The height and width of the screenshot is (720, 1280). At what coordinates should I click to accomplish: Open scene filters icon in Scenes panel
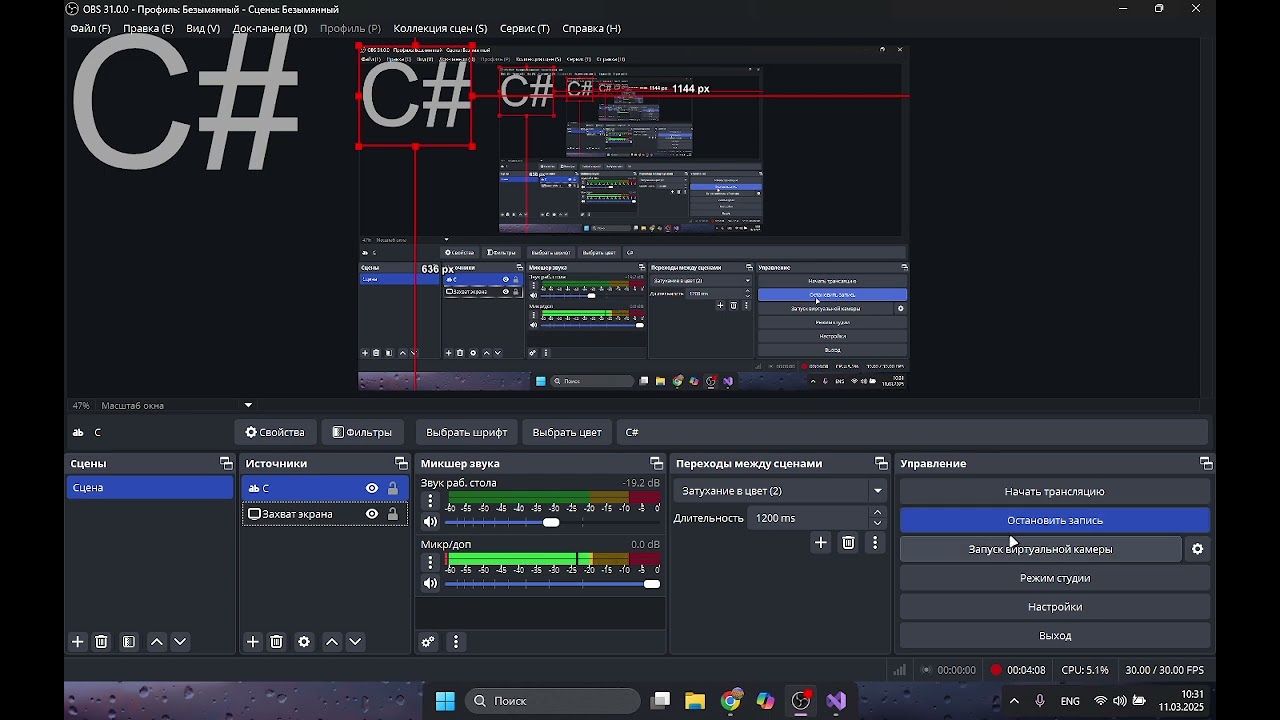click(x=129, y=642)
